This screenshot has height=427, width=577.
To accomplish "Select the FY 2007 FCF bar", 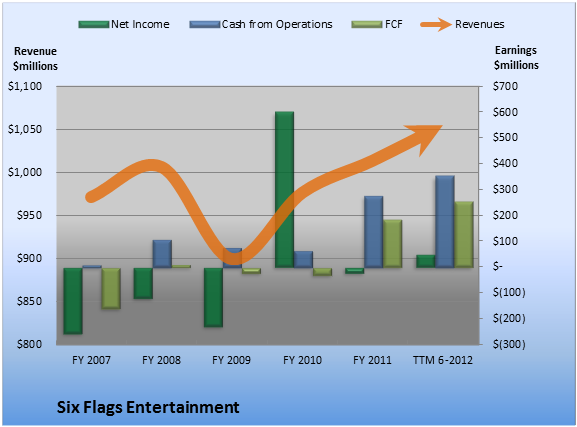I will click(x=111, y=288).
